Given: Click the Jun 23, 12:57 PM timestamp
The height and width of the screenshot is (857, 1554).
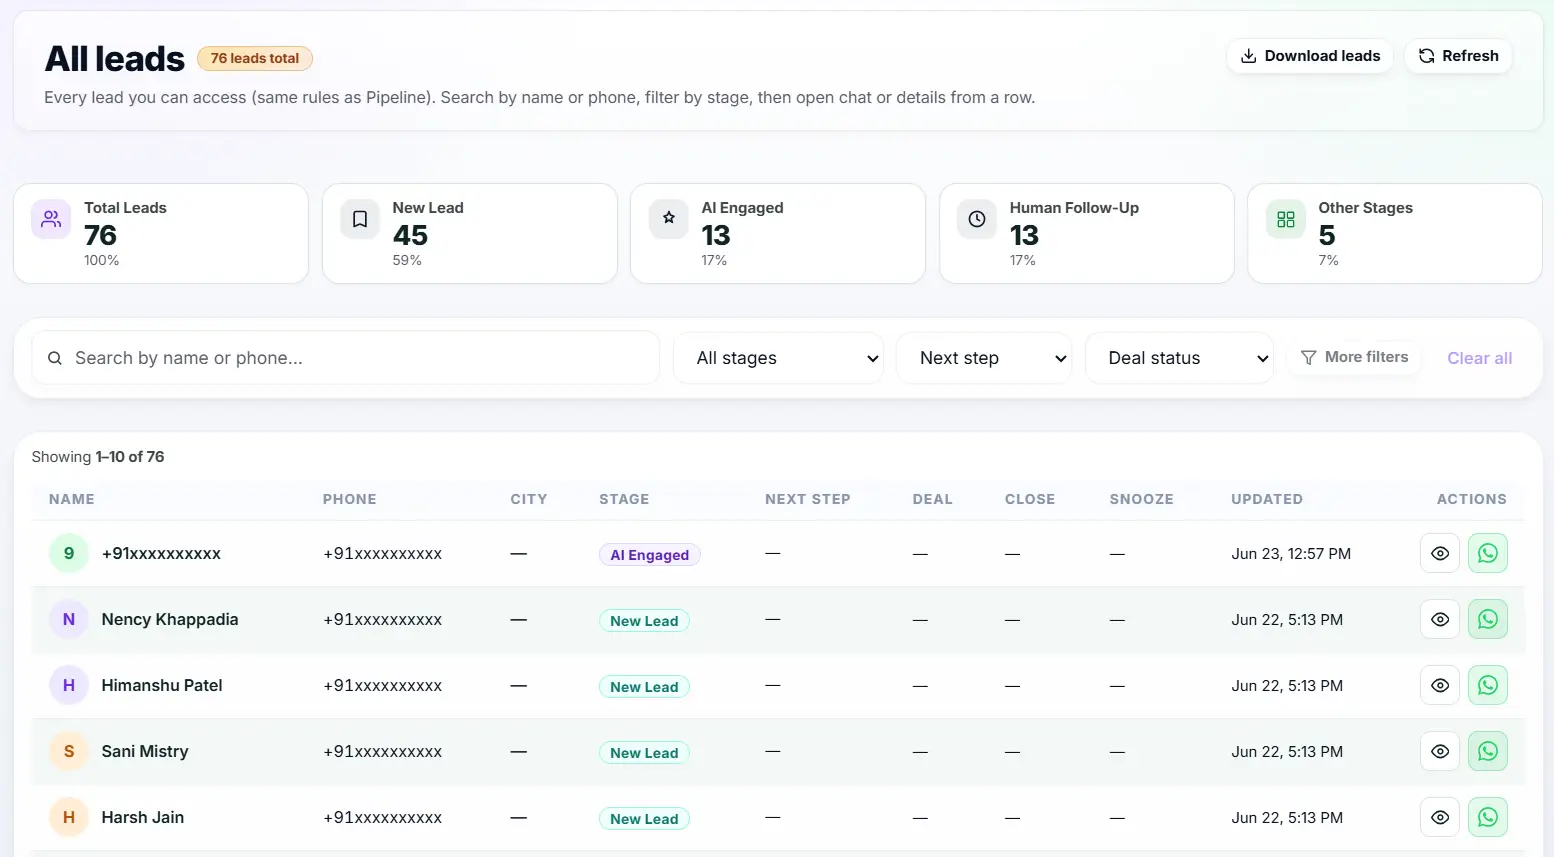Looking at the screenshot, I should tap(1291, 553).
